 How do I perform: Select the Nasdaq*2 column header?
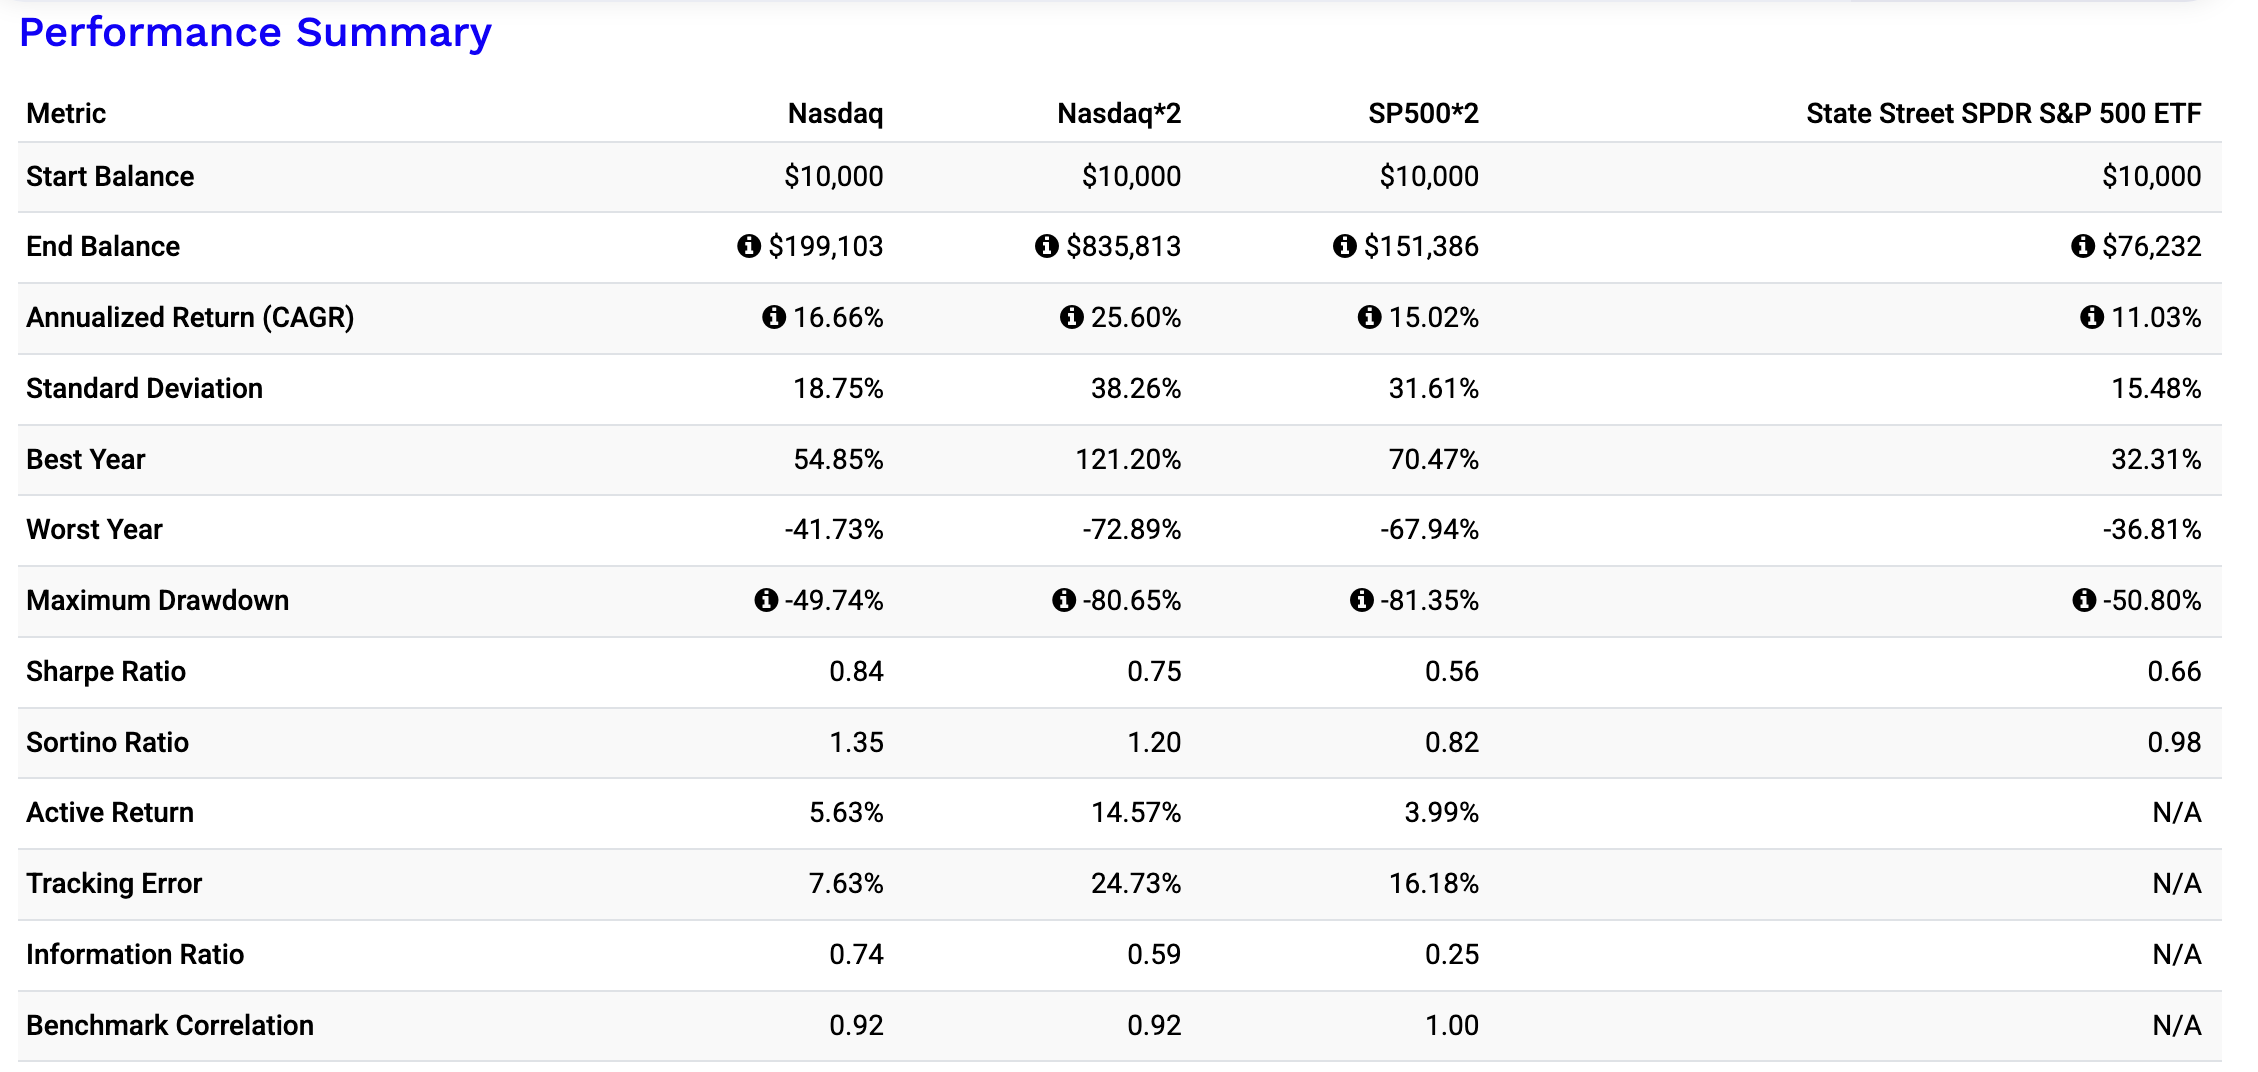point(1119,114)
